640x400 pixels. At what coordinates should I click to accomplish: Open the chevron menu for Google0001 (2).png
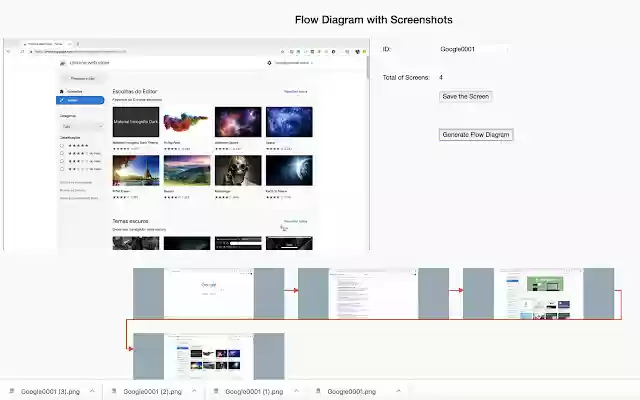click(x=194, y=391)
